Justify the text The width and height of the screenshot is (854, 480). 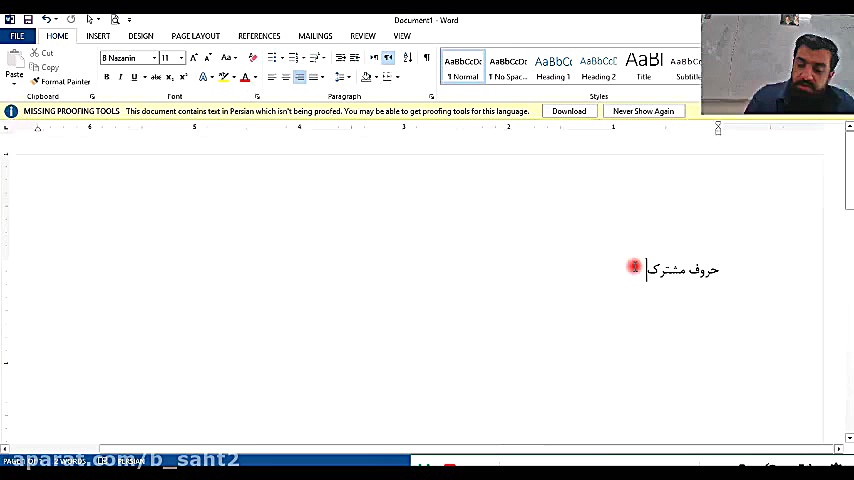click(313, 77)
